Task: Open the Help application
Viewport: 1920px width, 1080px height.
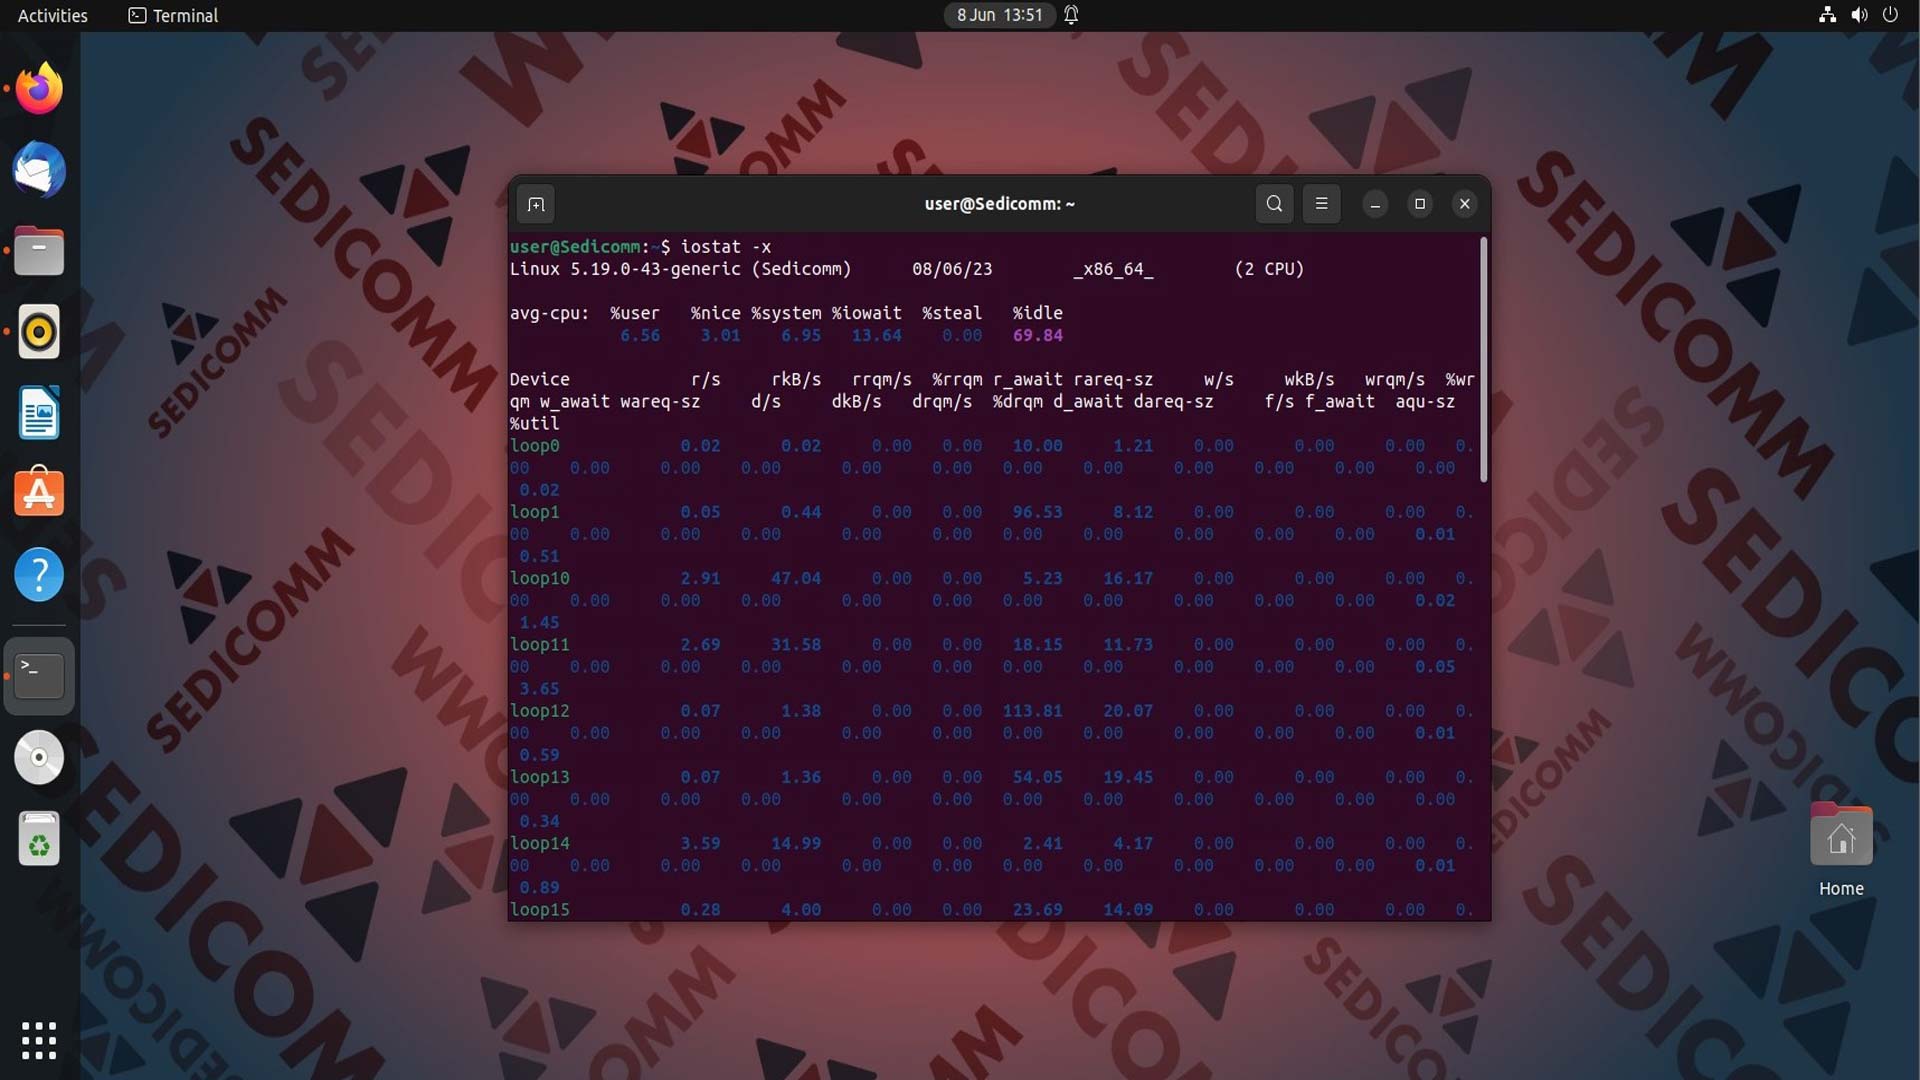Action: 39,575
